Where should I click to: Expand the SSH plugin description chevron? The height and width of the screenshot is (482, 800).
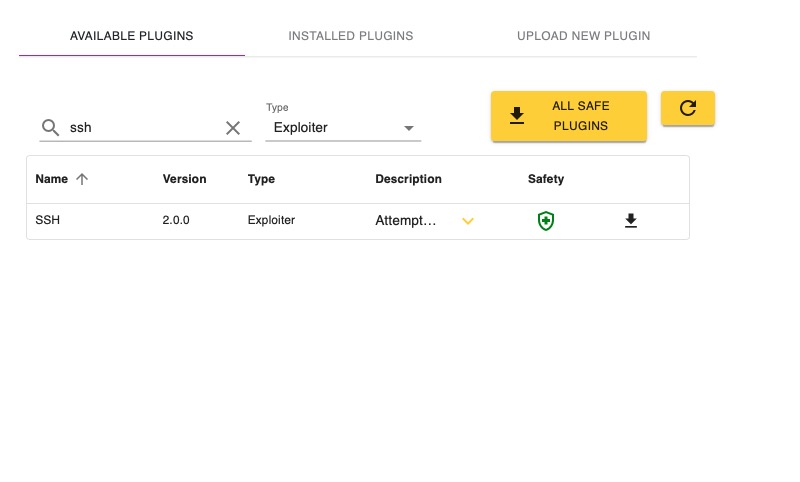[467, 221]
